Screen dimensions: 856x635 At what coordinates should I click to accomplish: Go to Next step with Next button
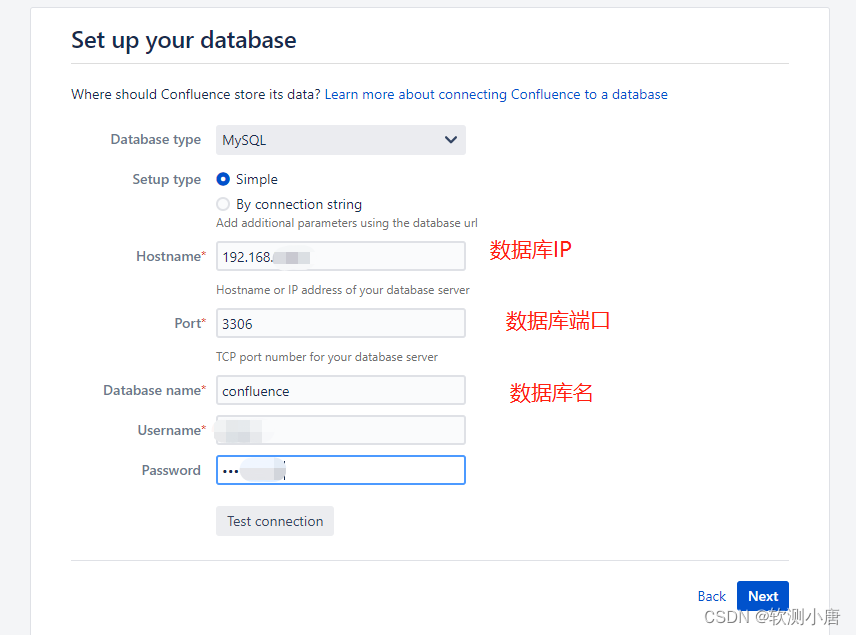(763, 596)
